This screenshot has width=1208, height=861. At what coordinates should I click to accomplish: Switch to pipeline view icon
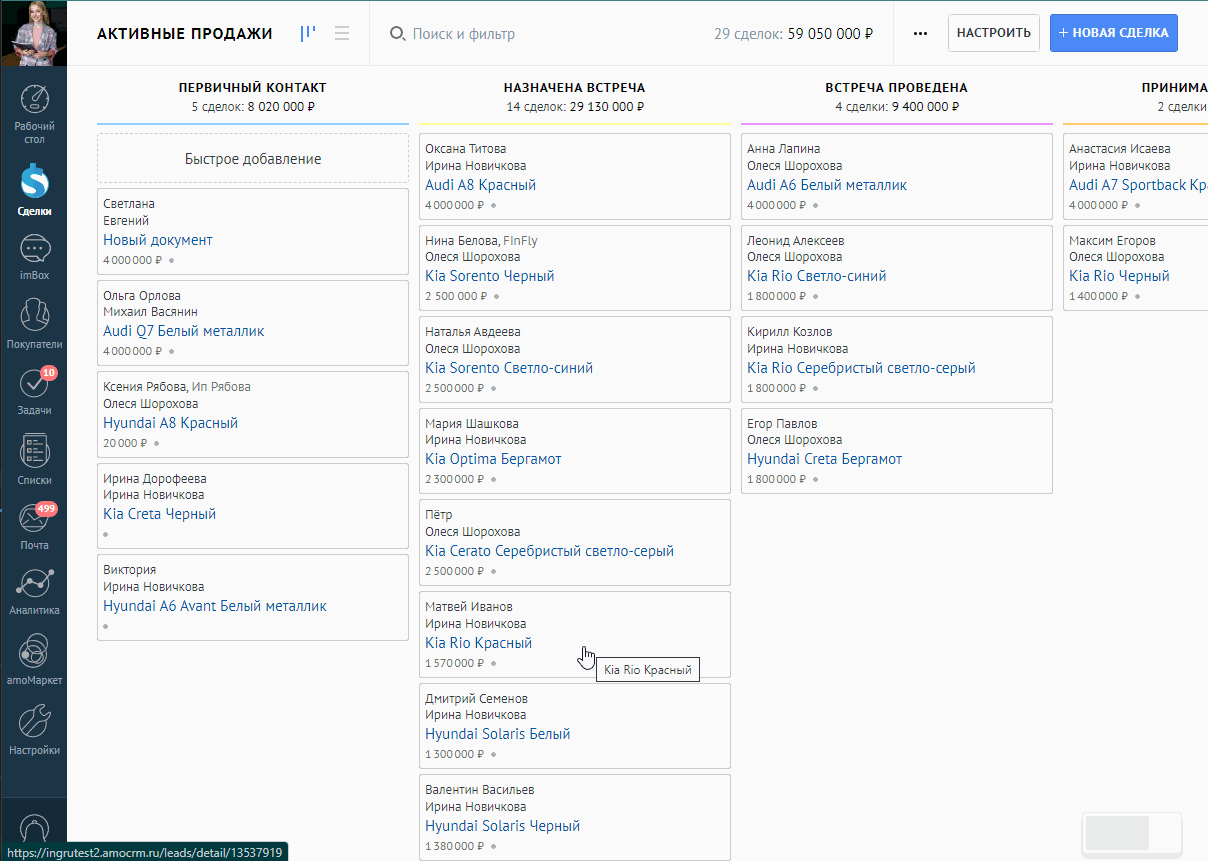(x=308, y=33)
